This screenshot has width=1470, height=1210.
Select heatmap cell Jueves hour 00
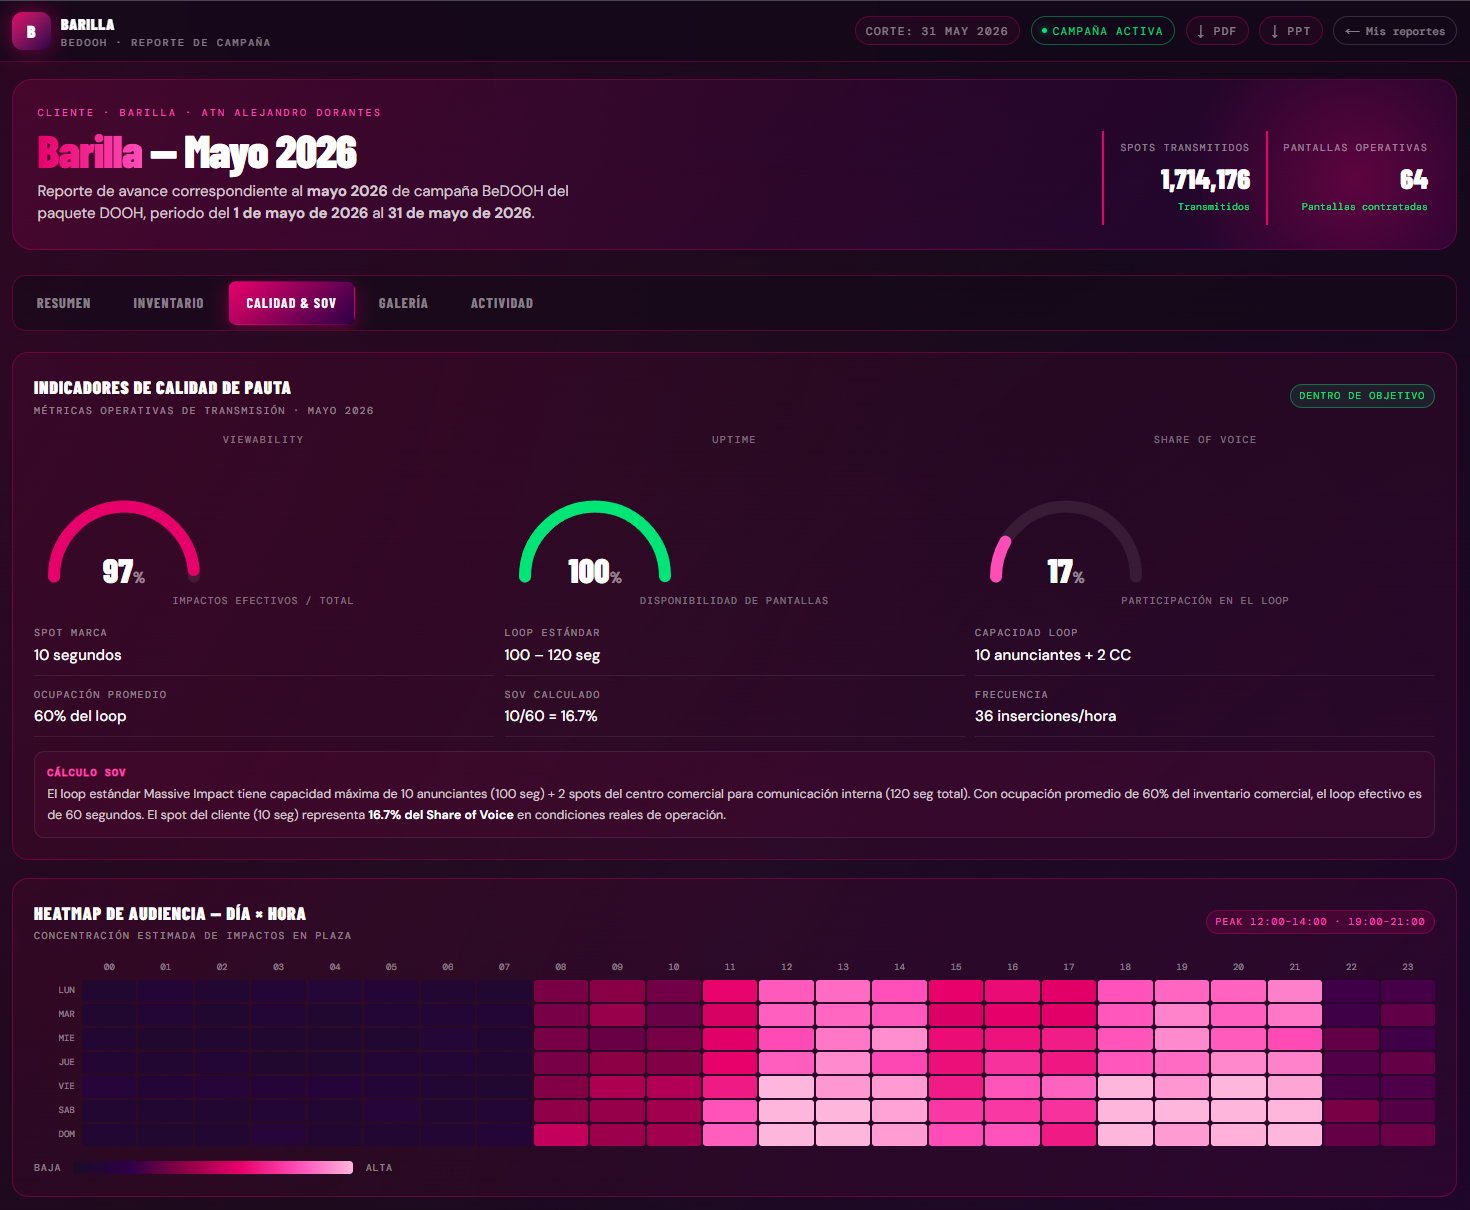click(109, 1063)
